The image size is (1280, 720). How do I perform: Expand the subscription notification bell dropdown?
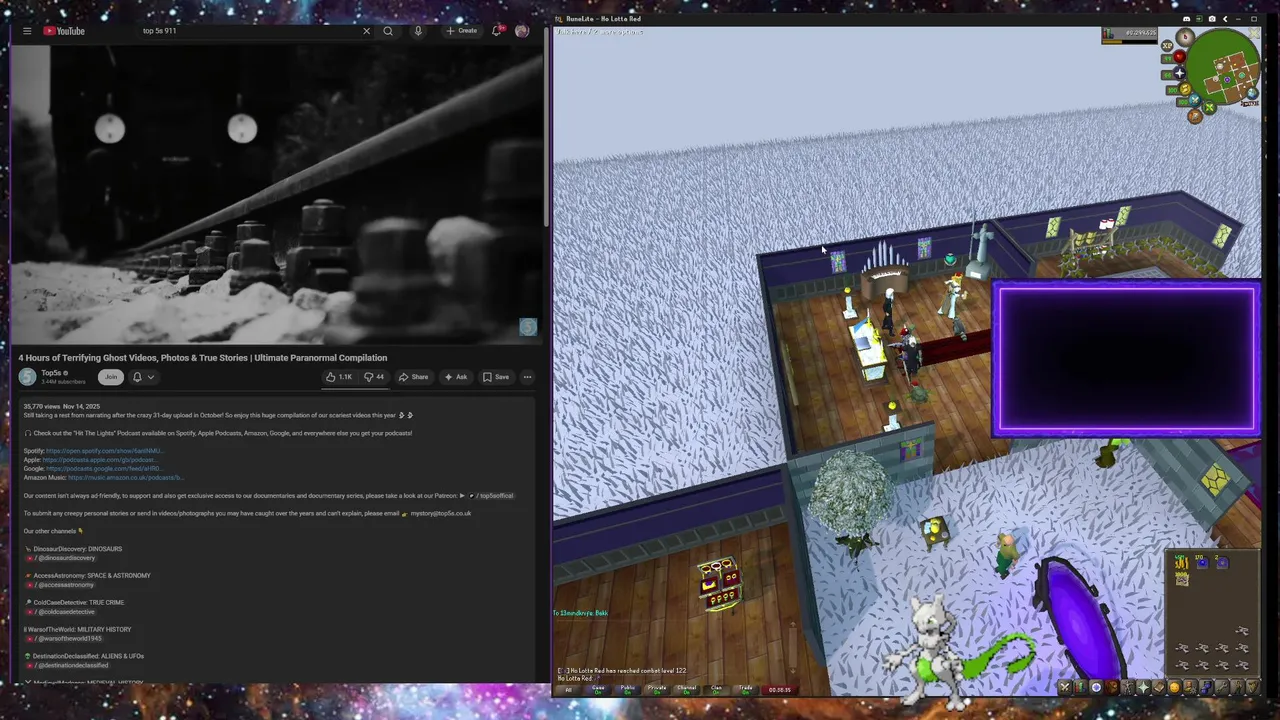click(x=143, y=377)
